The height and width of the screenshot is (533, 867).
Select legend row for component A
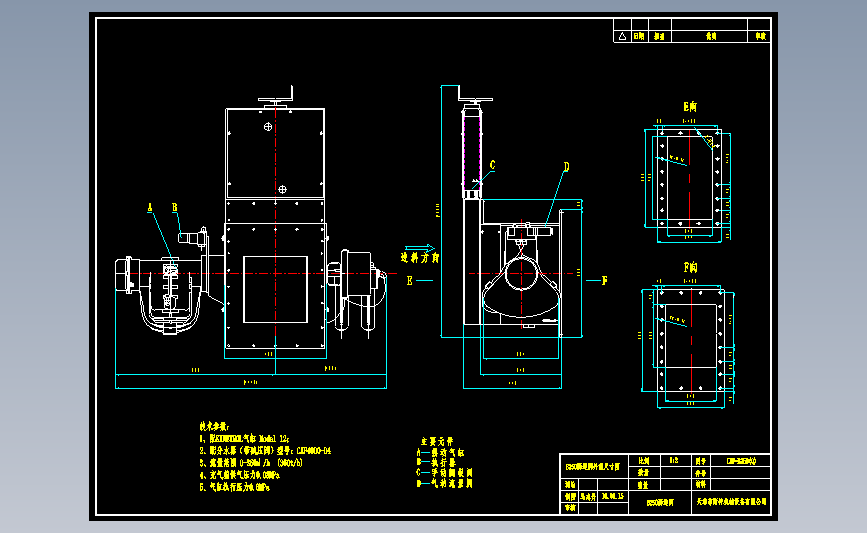point(440,452)
